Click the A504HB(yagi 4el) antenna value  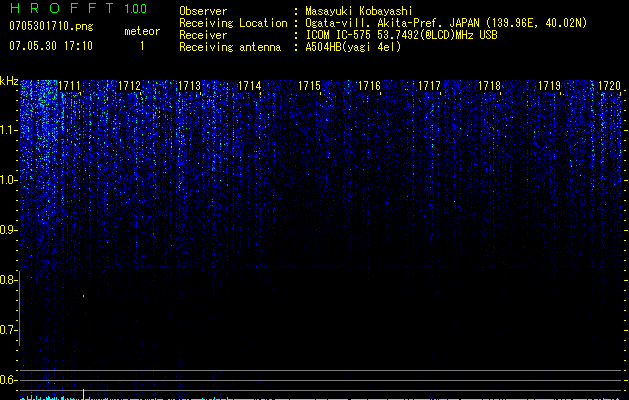click(x=353, y=47)
